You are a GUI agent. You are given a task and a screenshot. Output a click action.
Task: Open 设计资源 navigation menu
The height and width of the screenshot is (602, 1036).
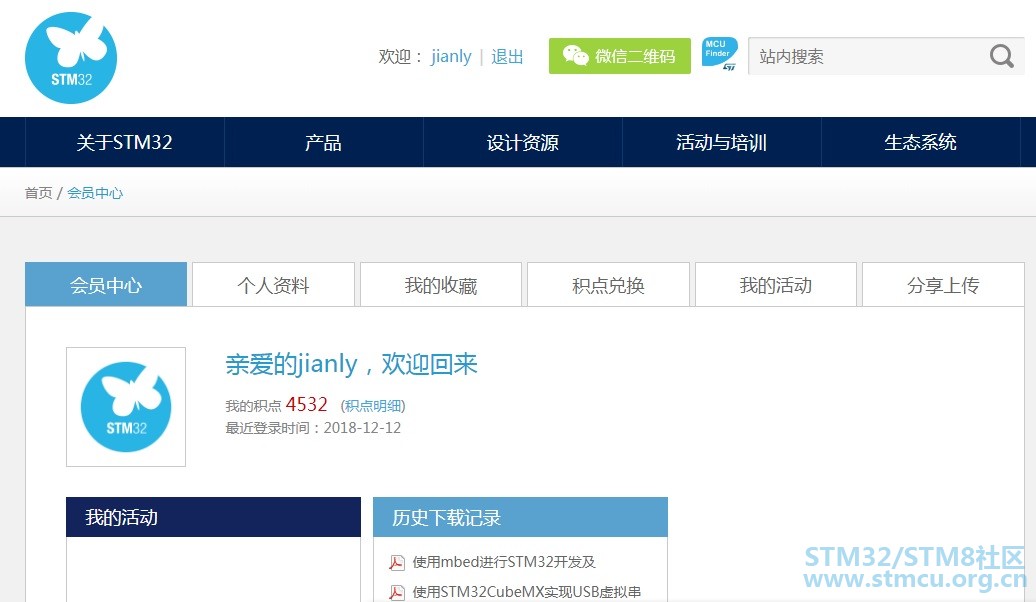[523, 142]
